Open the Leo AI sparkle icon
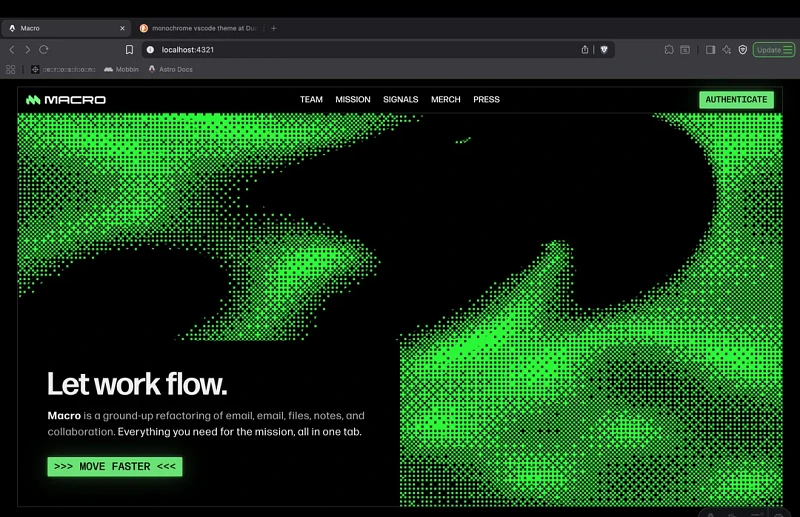Screen dimensions: 800x517 point(726,49)
